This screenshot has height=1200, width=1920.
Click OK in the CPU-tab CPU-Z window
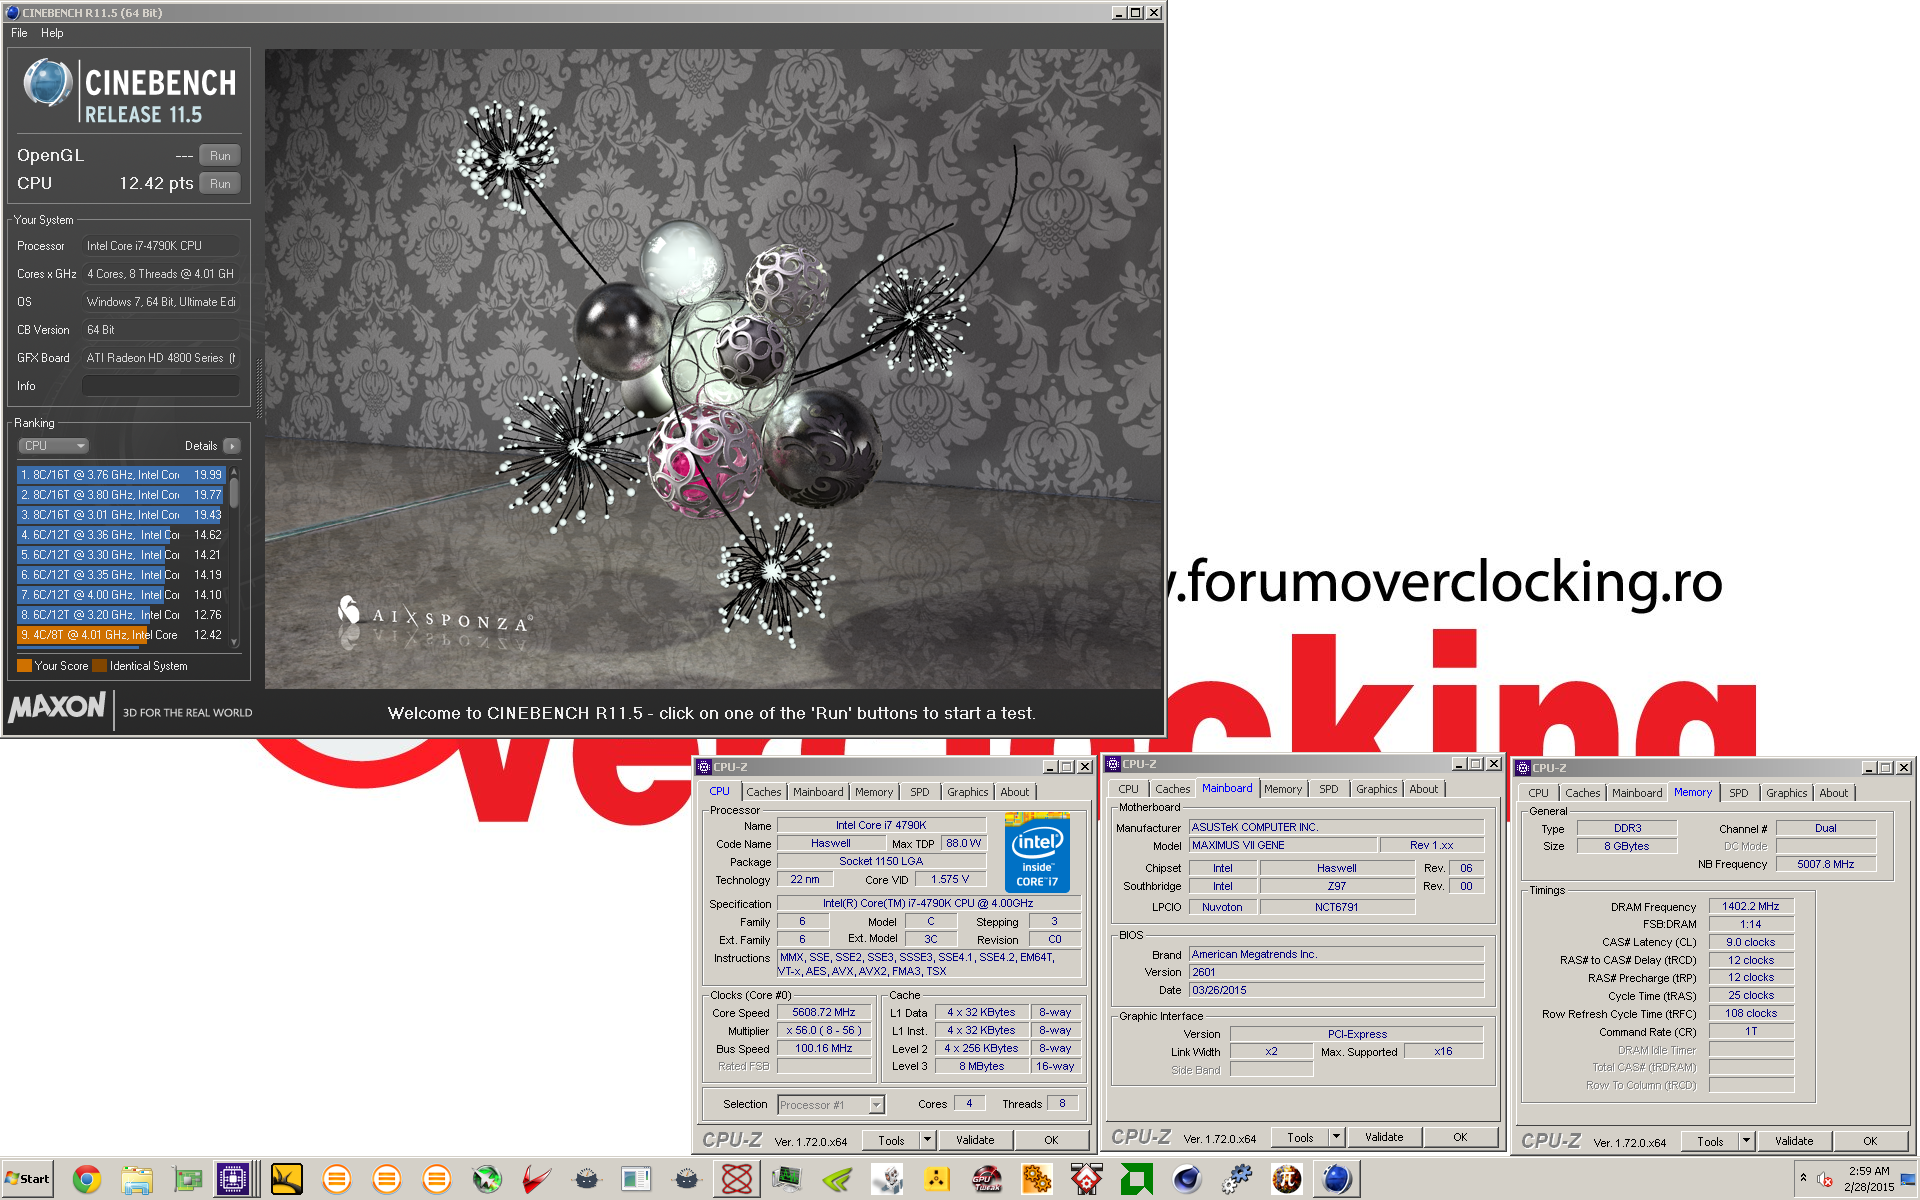pos(1051,1140)
